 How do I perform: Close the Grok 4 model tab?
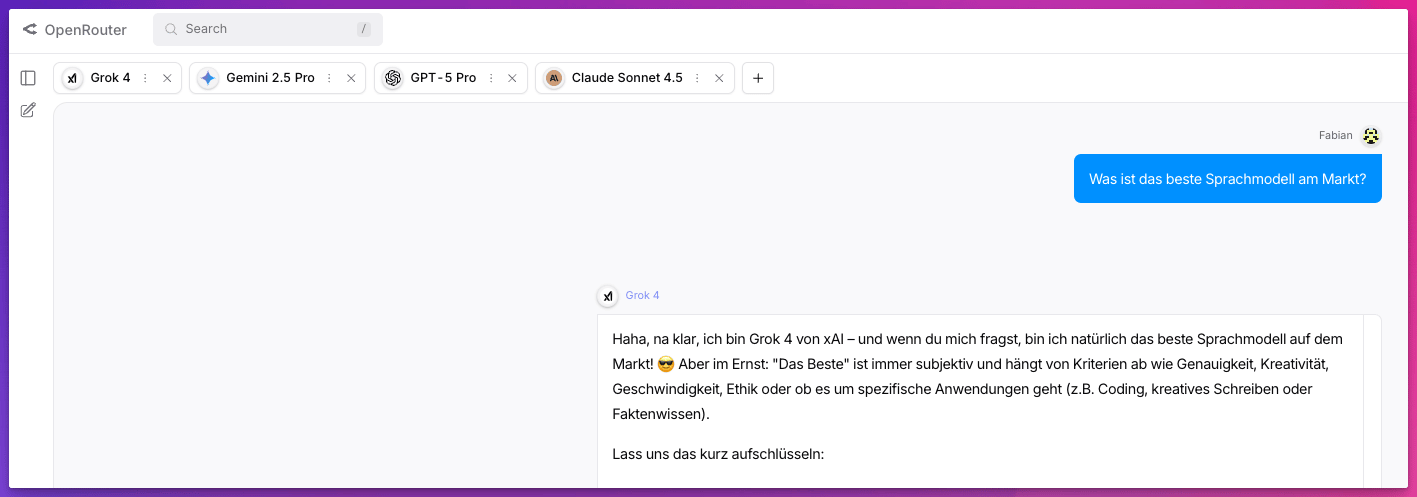click(167, 78)
